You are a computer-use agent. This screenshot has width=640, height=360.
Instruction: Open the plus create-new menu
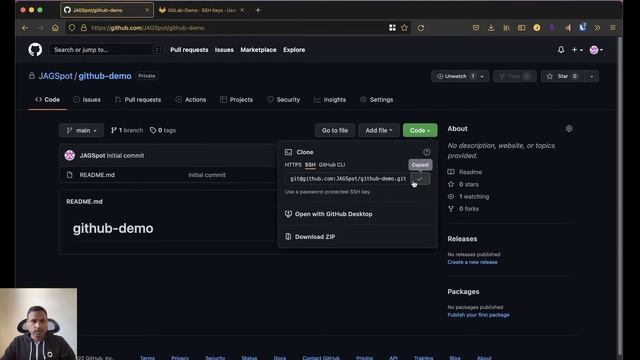(x=577, y=50)
